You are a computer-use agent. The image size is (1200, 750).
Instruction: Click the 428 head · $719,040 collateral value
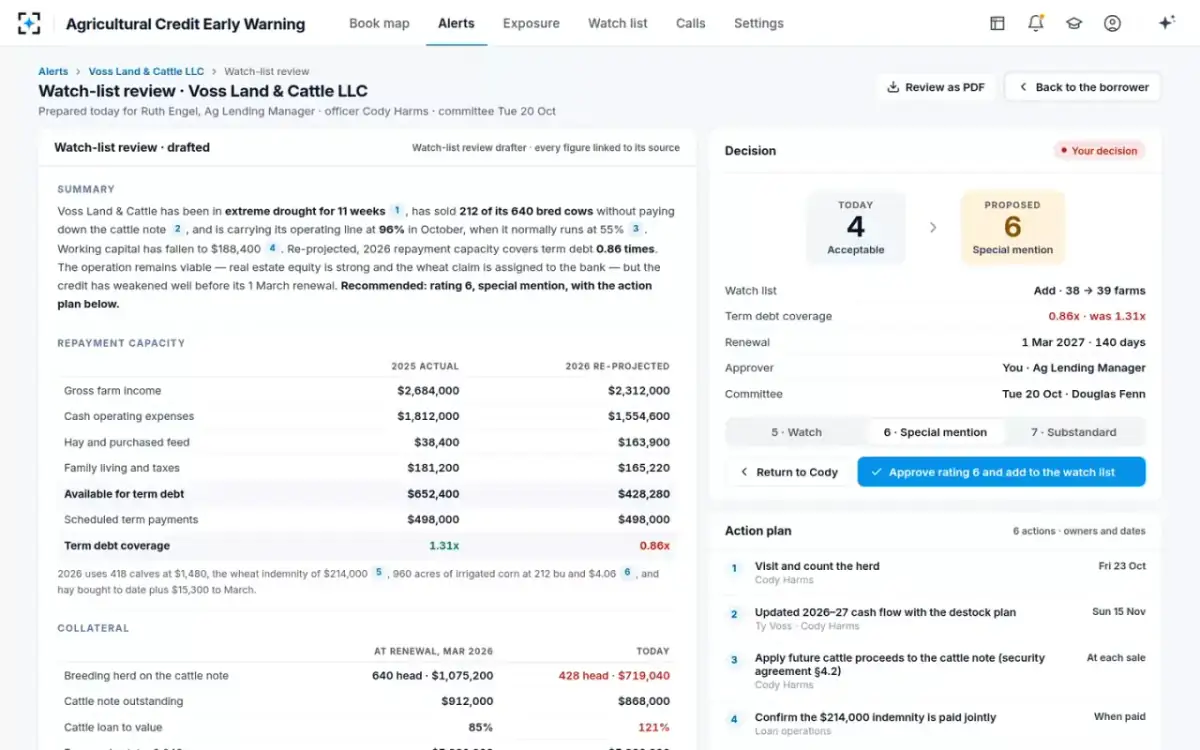[614, 676]
